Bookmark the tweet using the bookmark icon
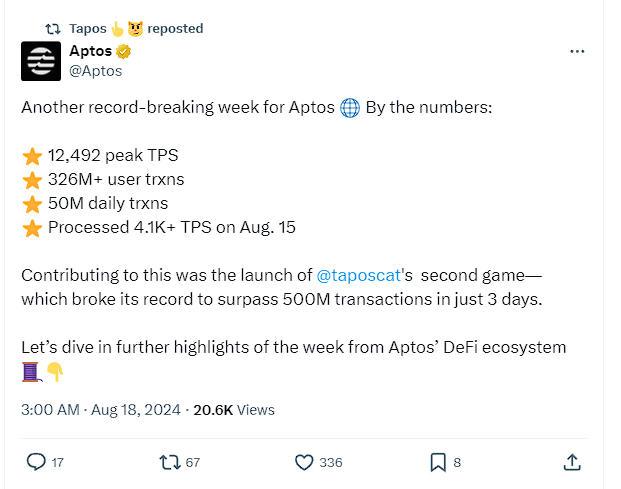Screen dimensions: 621x489 click(x=438, y=462)
